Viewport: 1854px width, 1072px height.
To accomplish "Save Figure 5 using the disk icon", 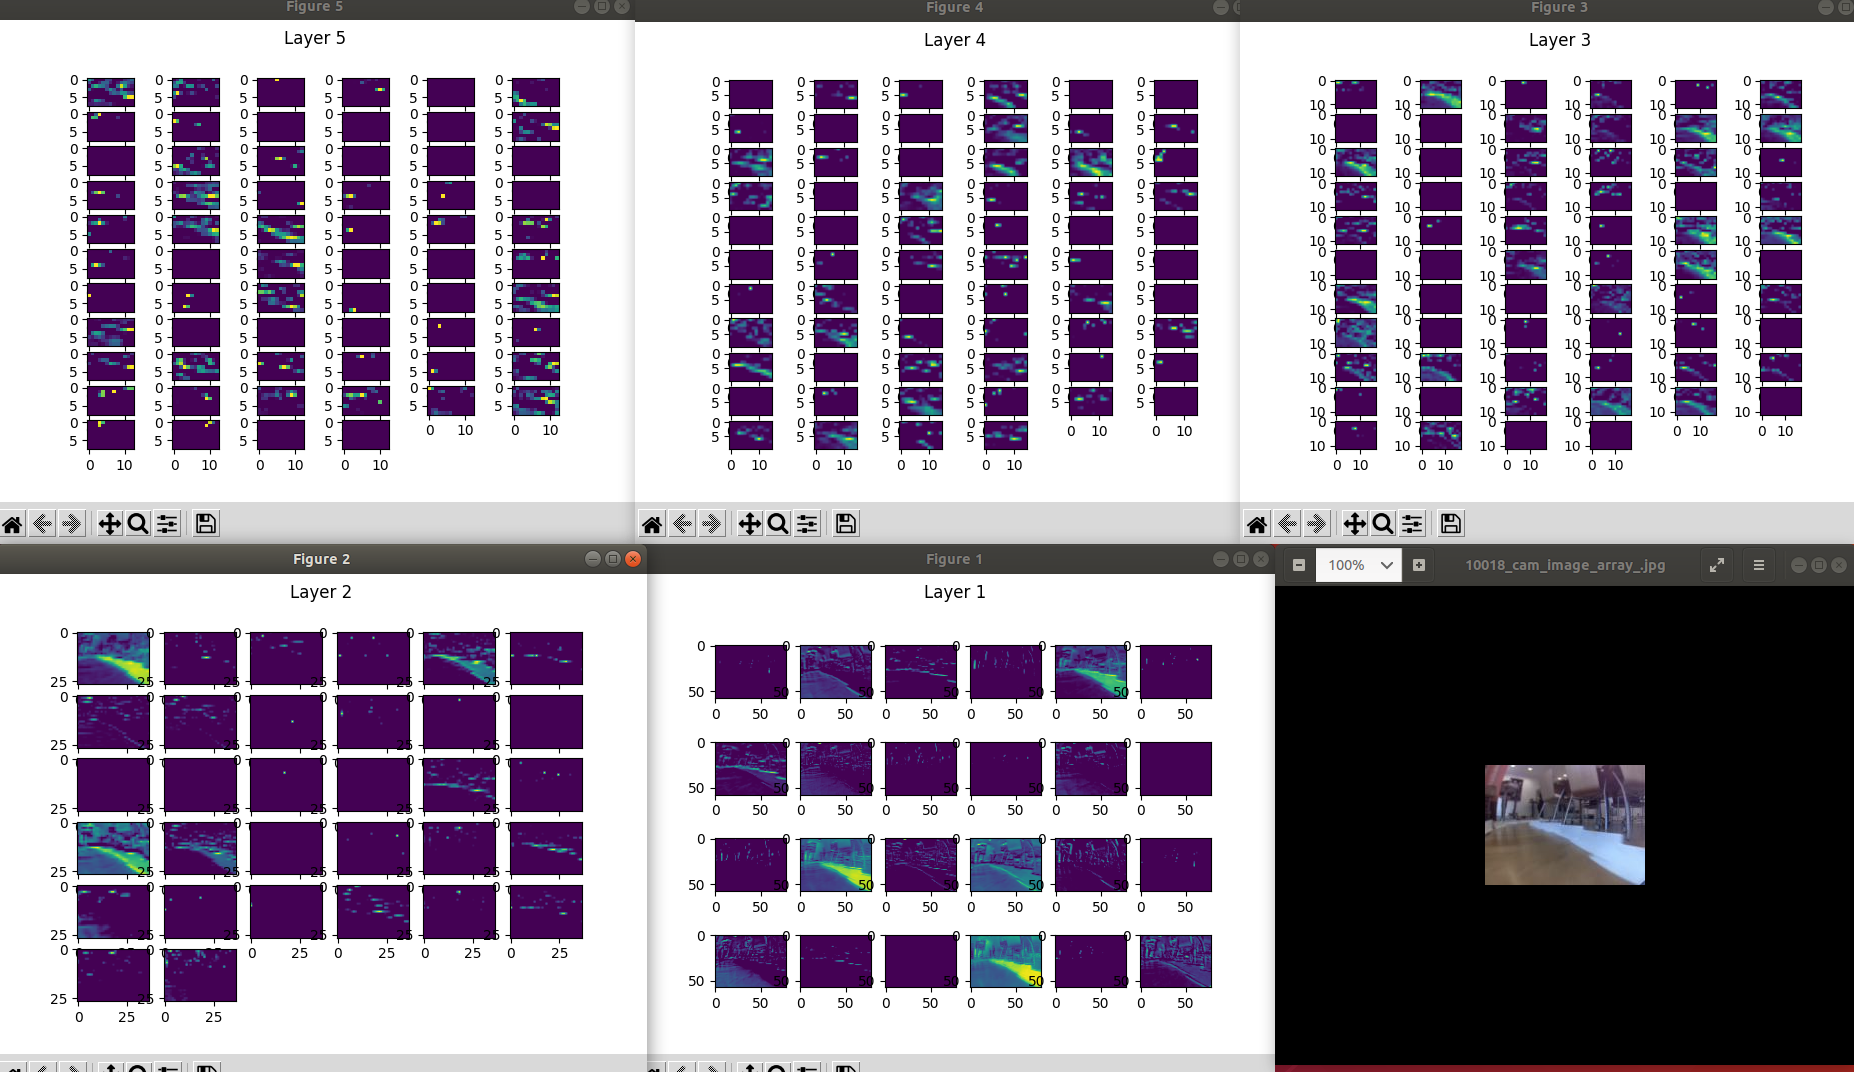I will (206, 524).
